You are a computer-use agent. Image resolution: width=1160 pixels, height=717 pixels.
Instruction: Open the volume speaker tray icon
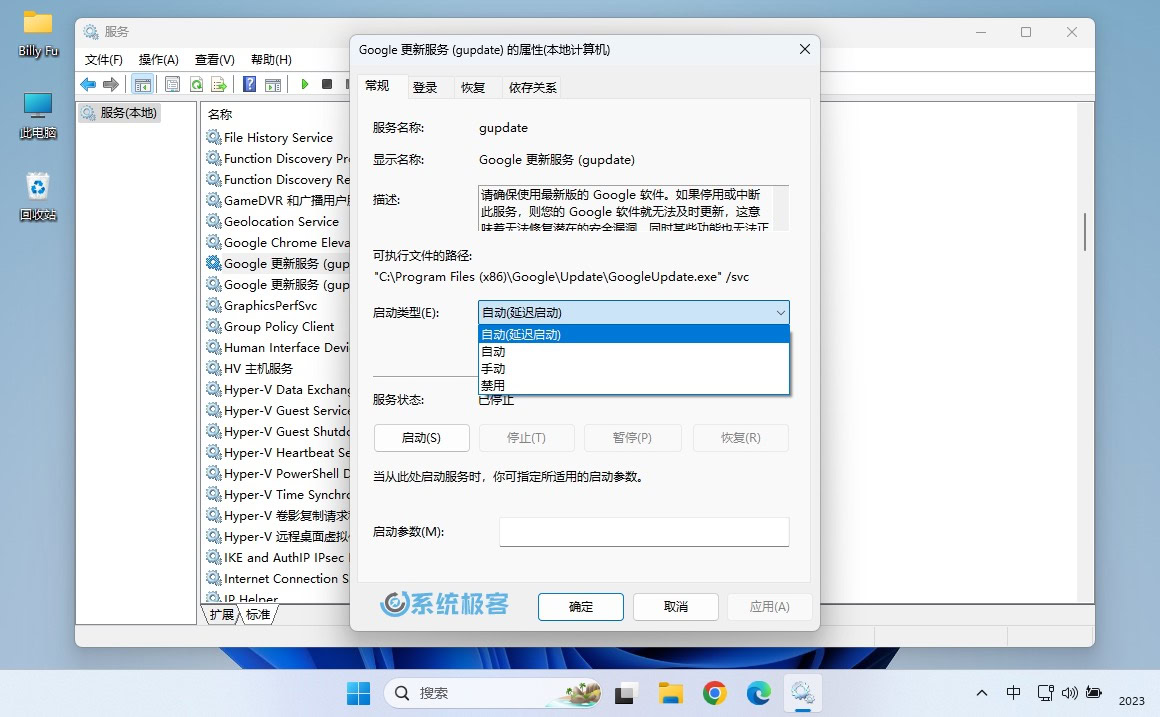(1070, 693)
